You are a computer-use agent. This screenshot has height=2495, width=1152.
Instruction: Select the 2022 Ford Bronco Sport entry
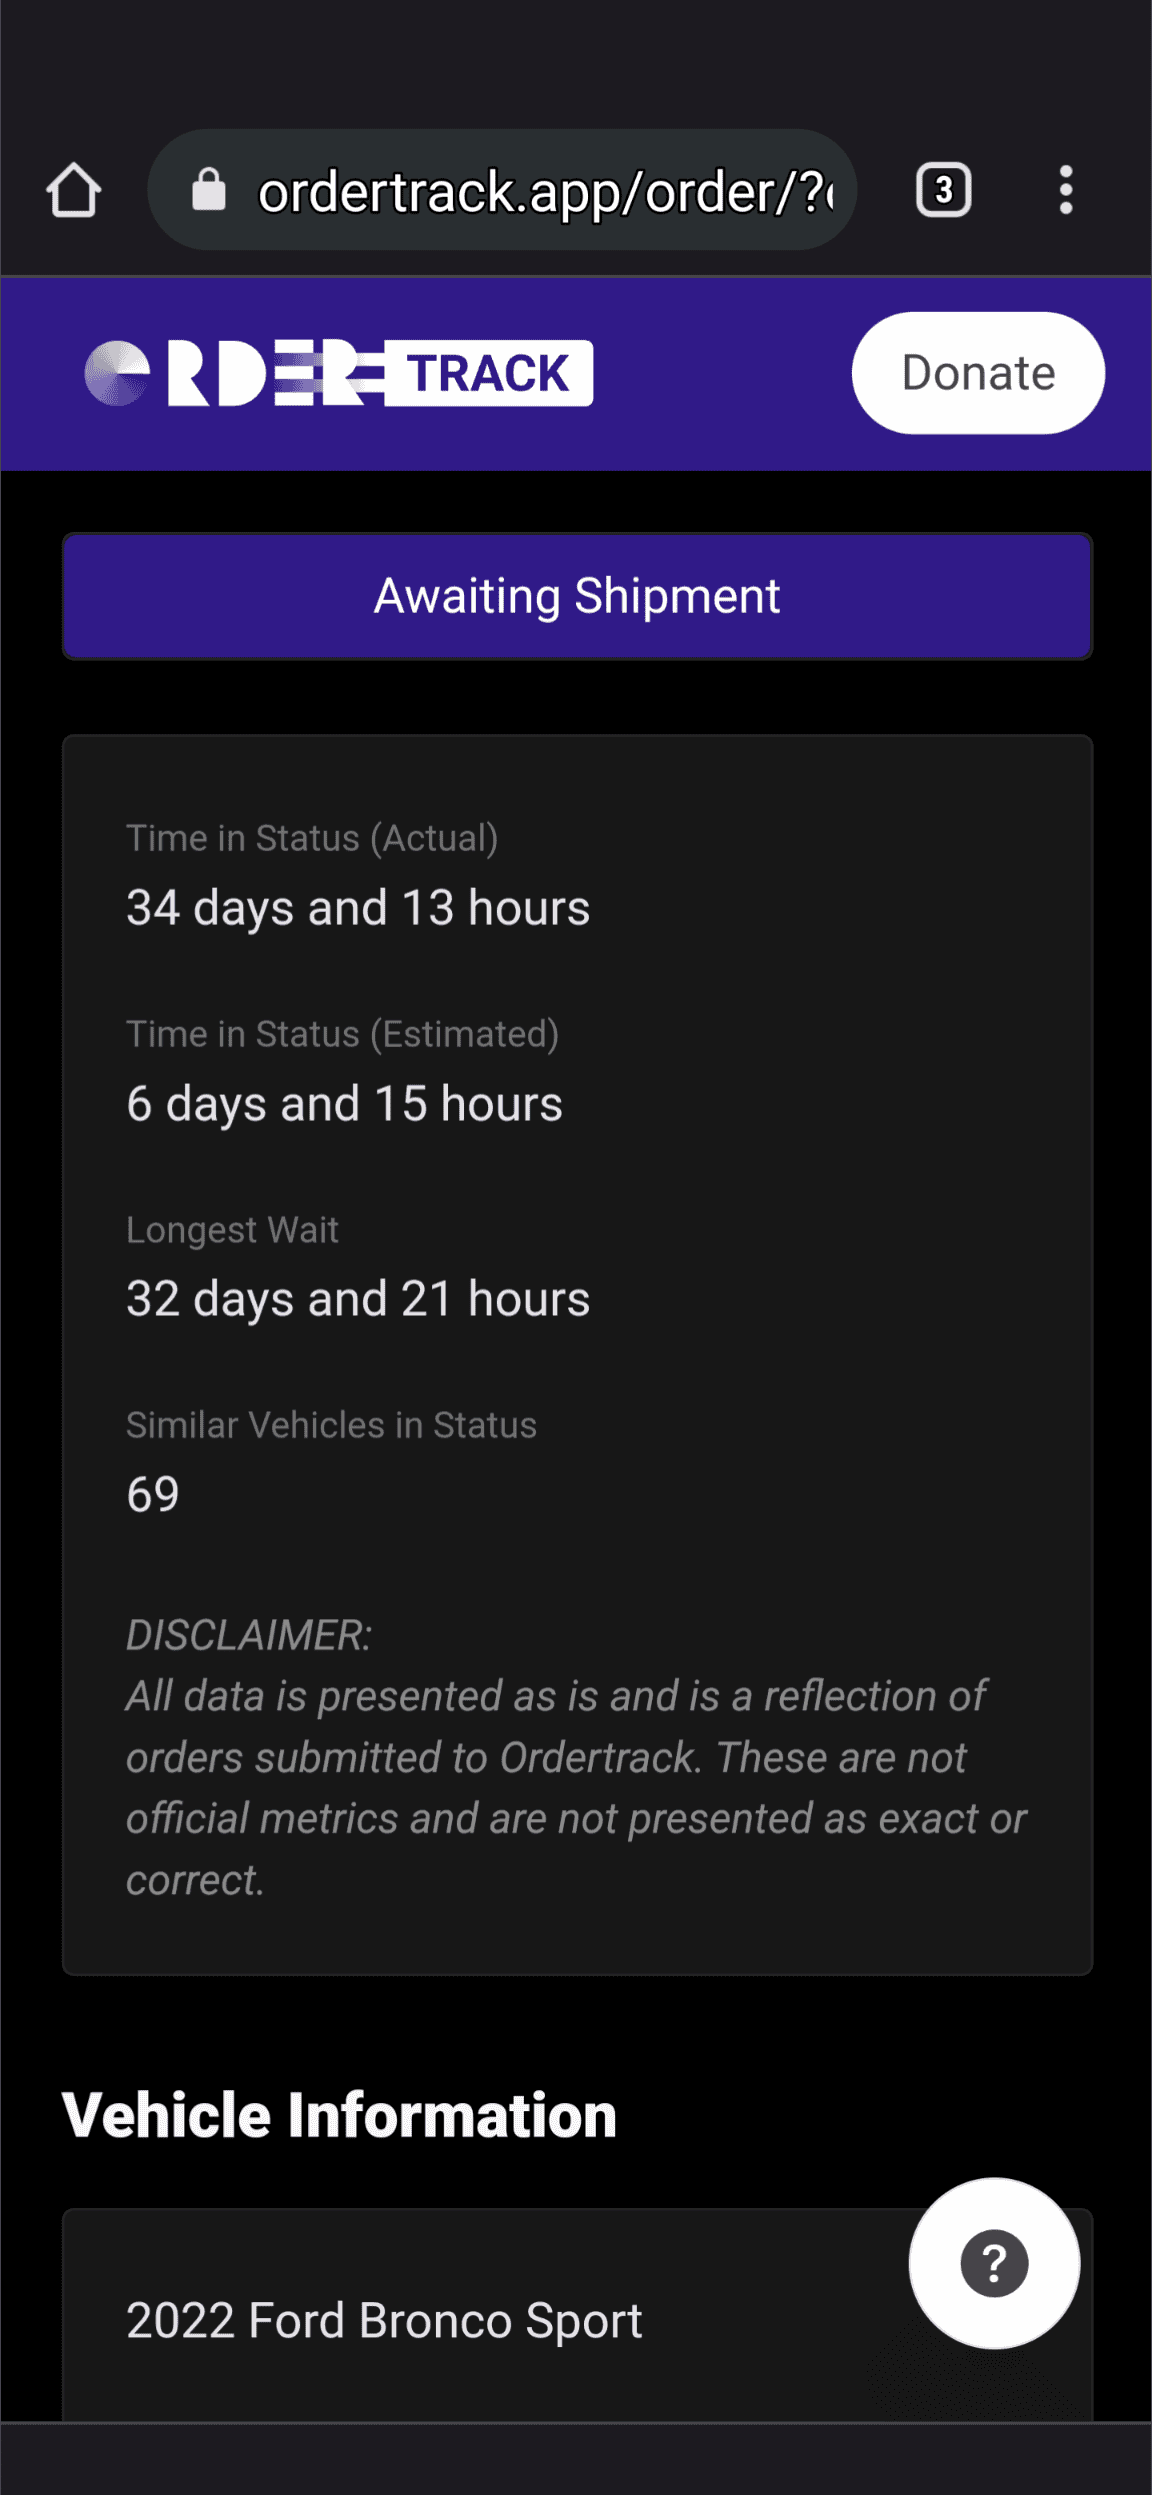click(384, 2320)
